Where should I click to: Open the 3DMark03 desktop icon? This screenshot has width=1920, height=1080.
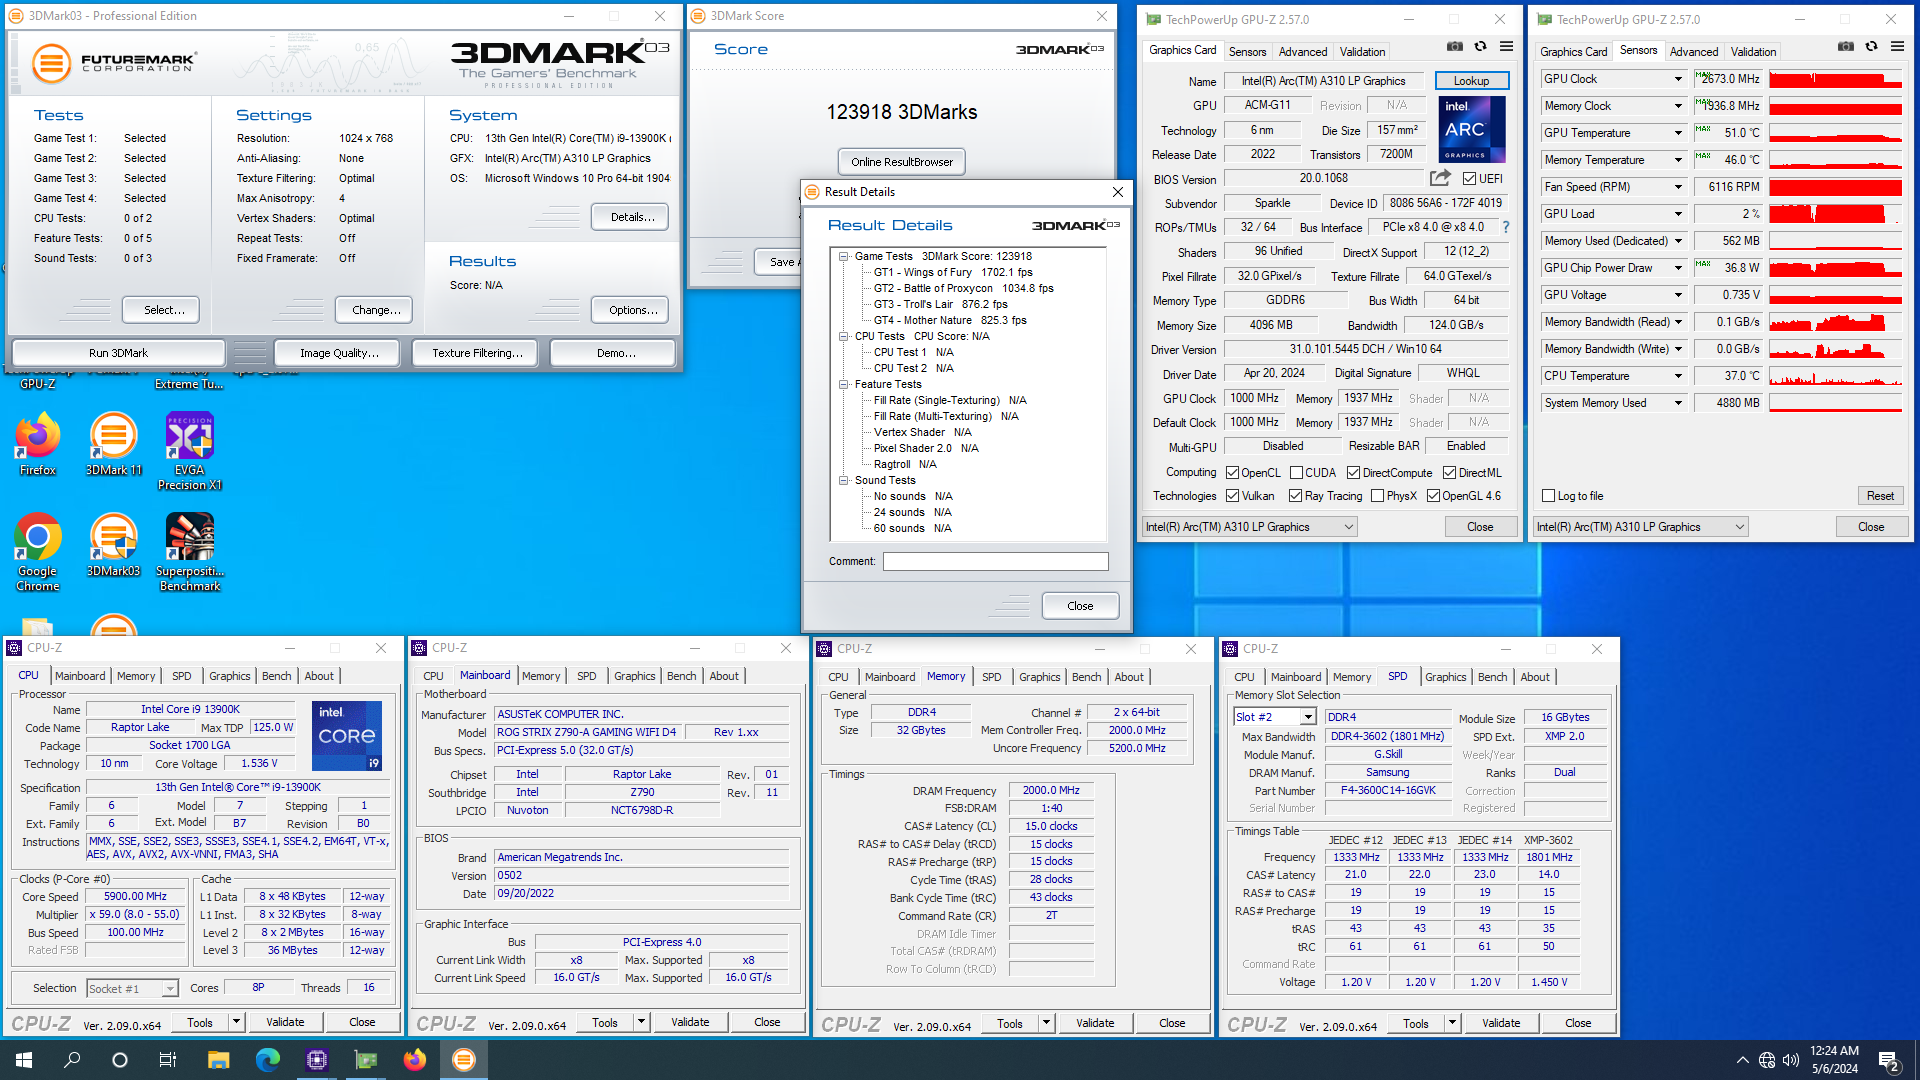point(113,546)
